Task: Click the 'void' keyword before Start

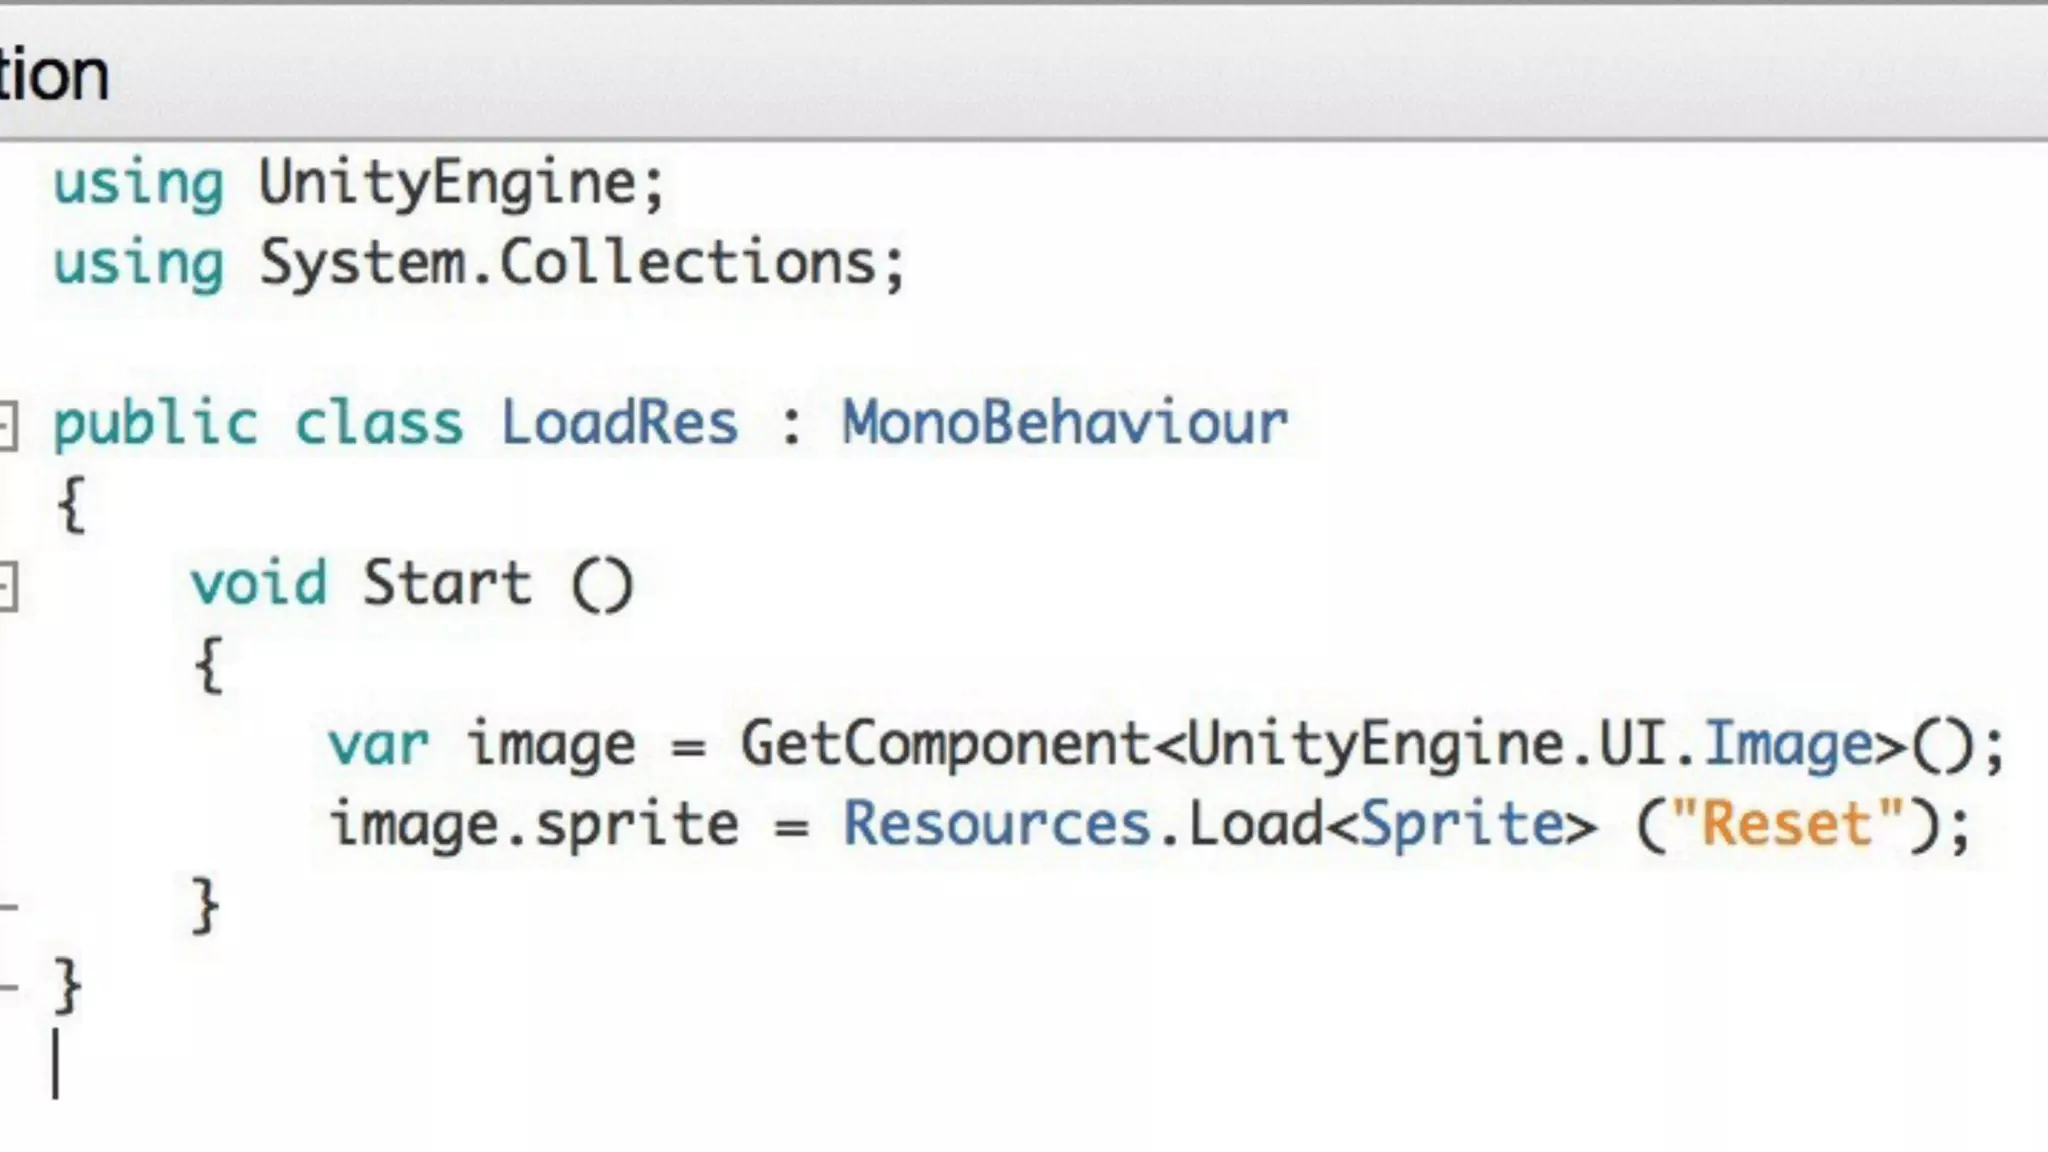Action: pos(259,583)
